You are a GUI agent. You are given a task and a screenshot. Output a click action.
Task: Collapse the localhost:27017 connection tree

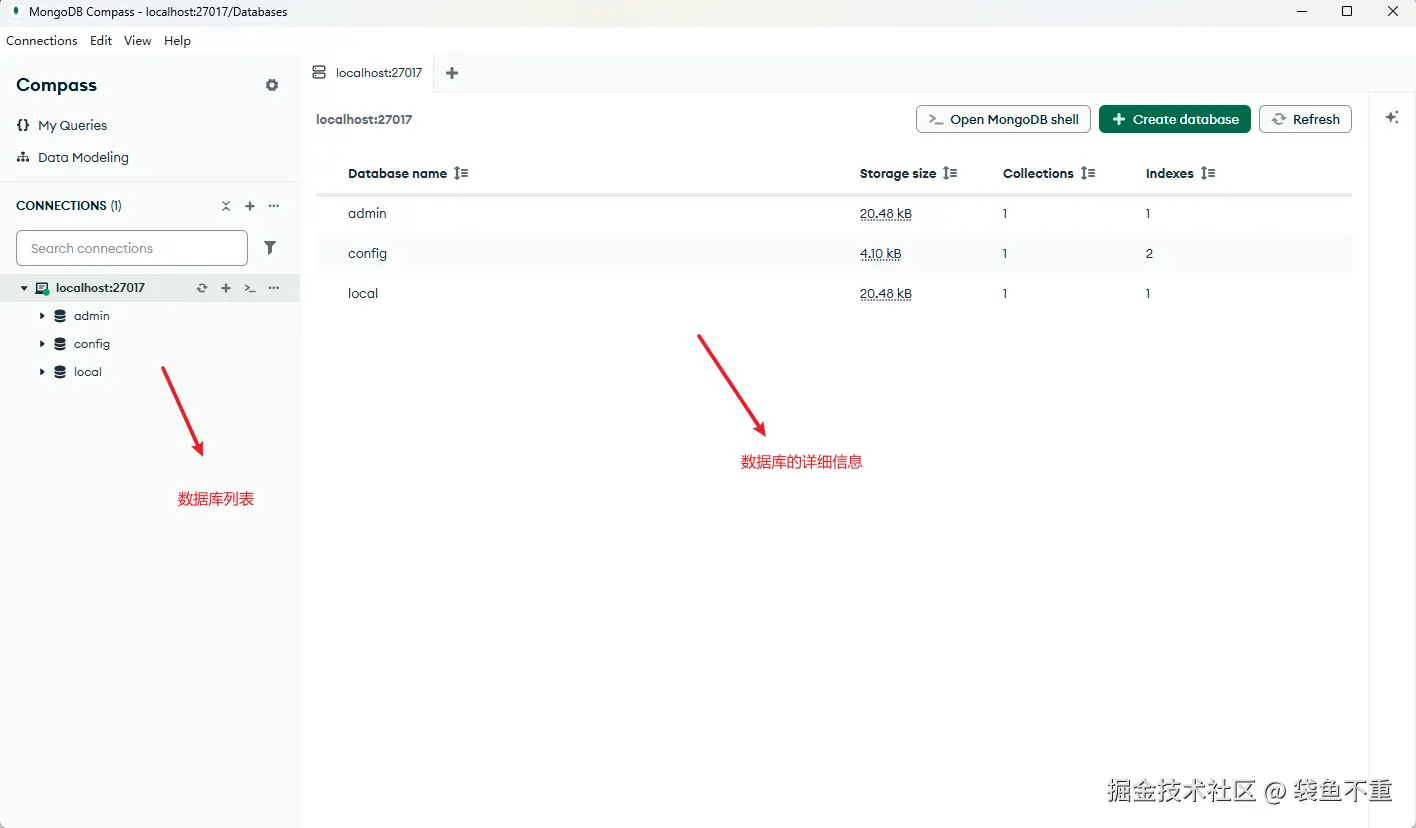24,288
